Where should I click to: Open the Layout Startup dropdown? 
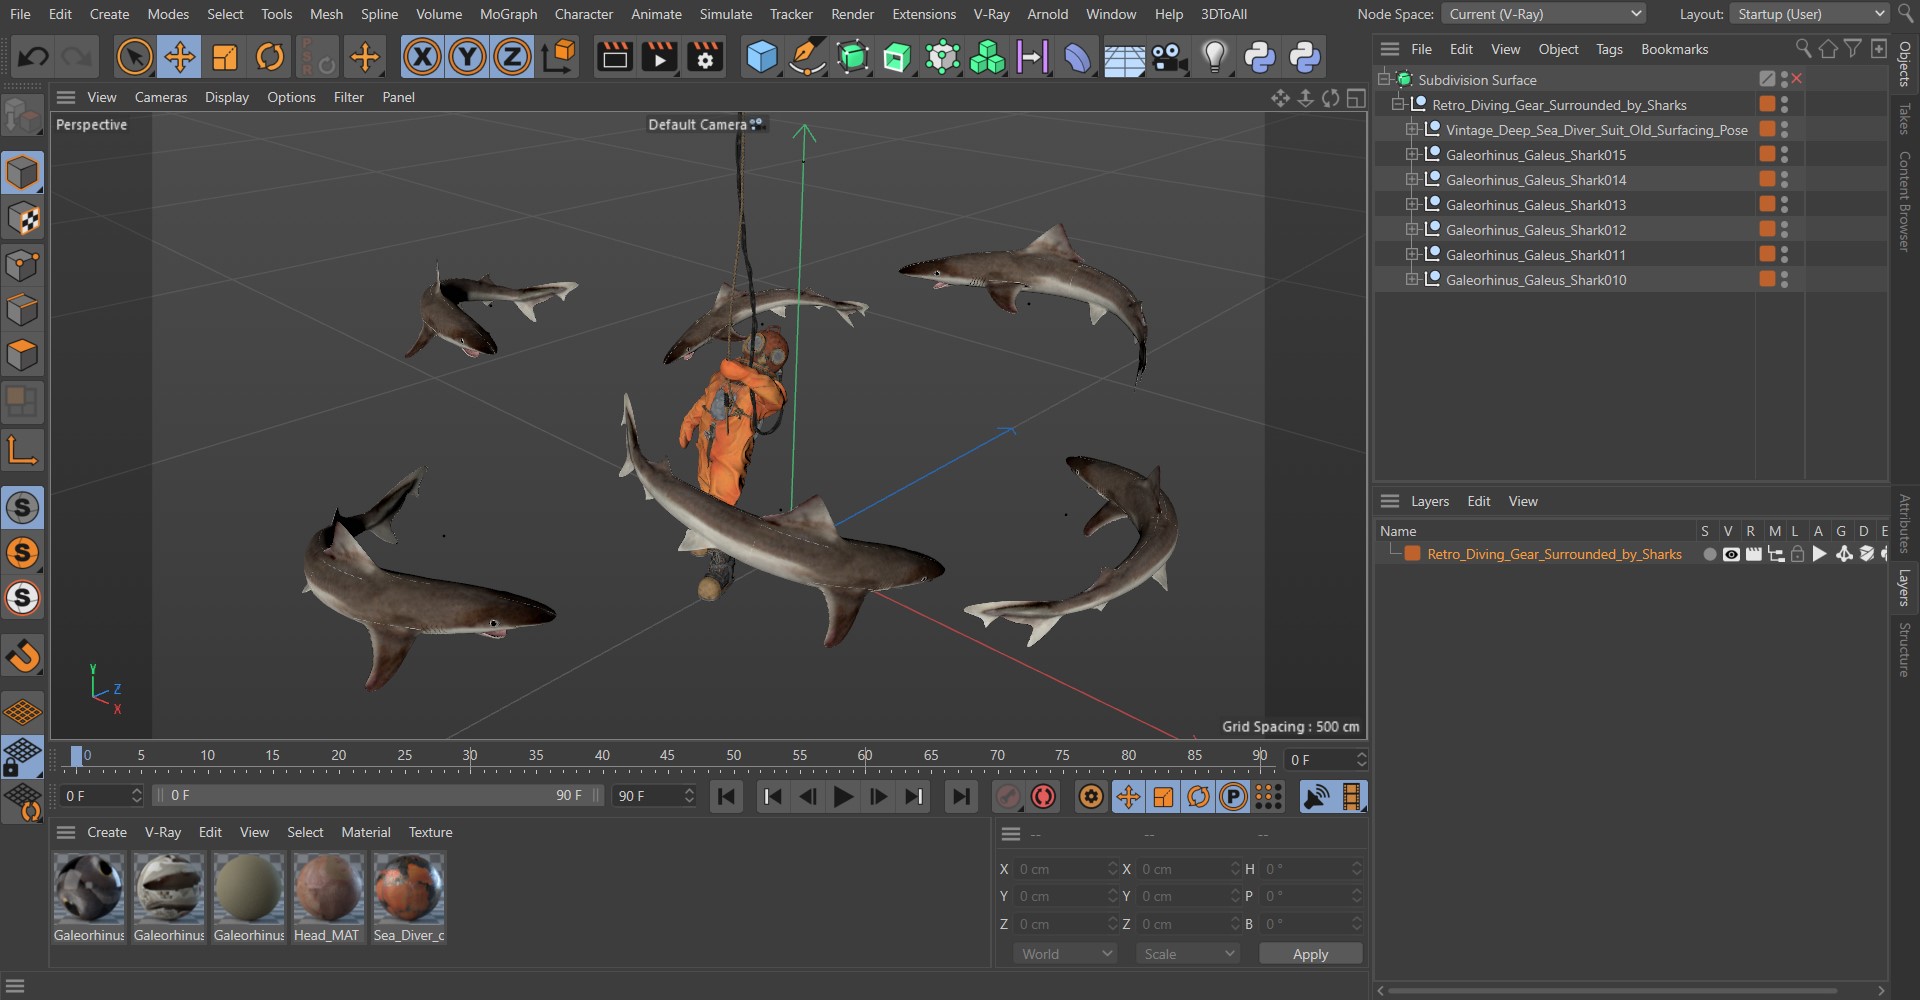1811,14
